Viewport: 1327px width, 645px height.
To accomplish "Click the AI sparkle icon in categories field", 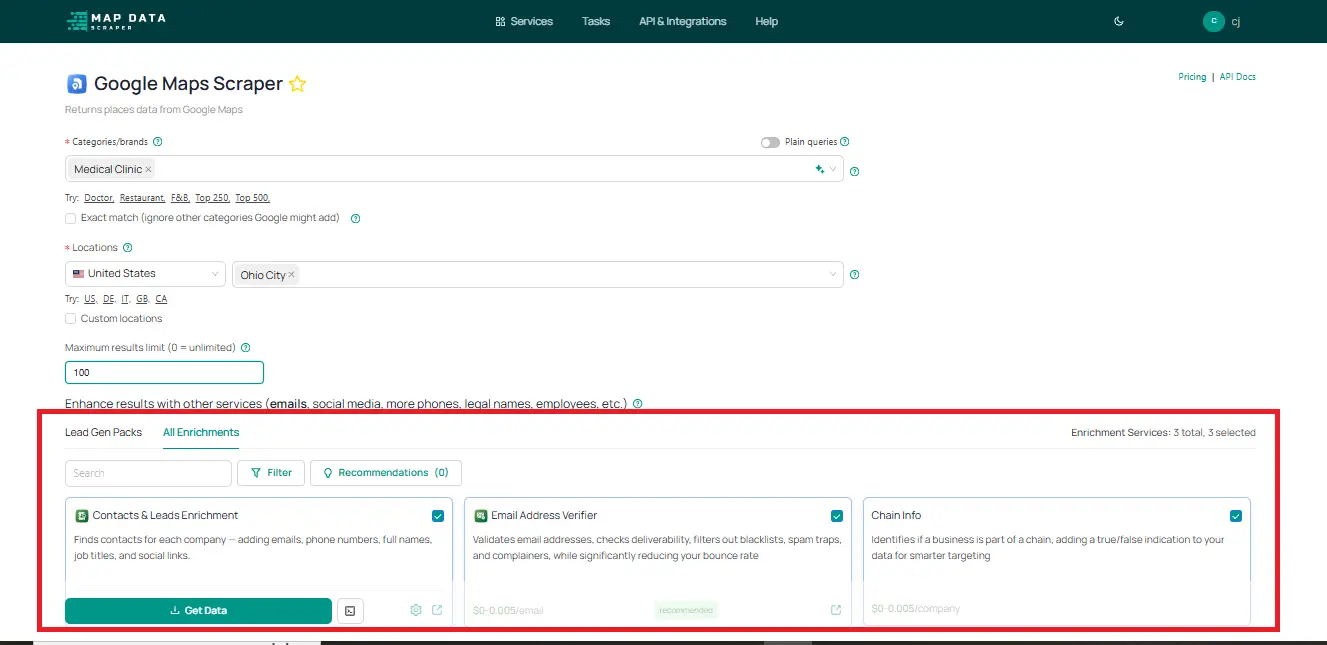I will tap(820, 170).
